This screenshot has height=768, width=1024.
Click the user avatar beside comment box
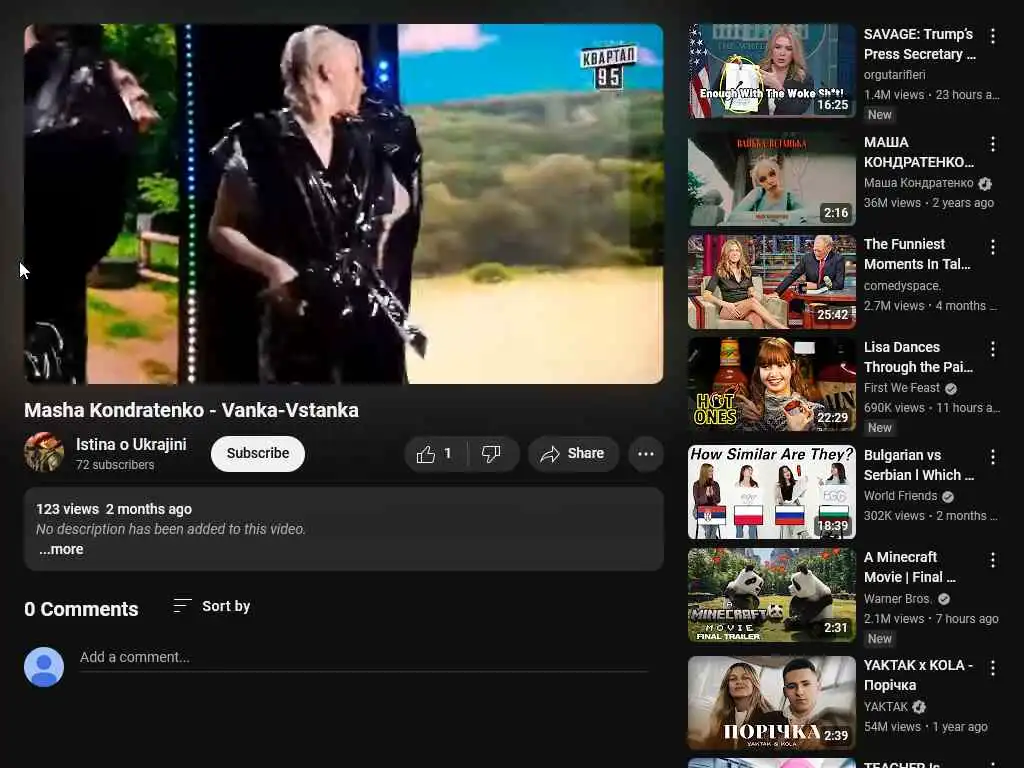pos(44,667)
